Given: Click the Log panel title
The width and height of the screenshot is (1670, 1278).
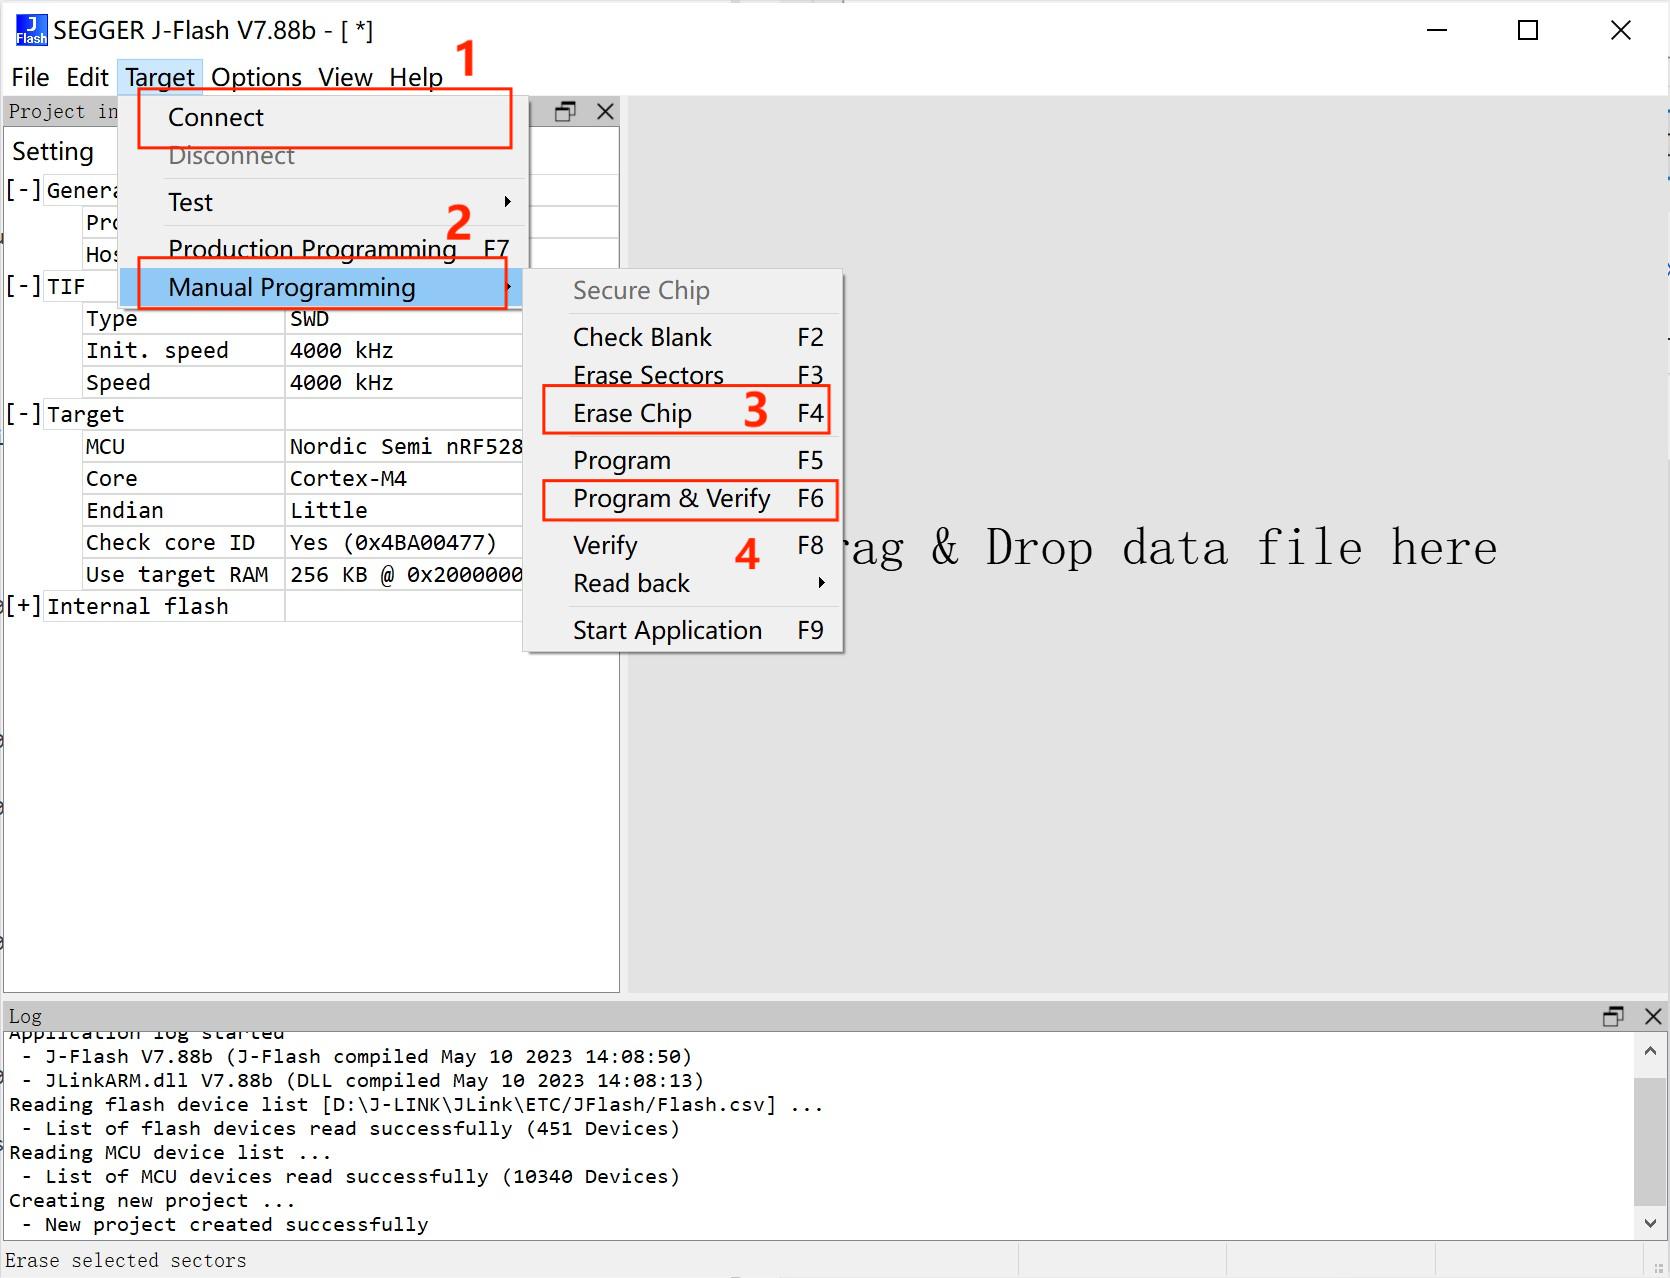Looking at the screenshot, I should [x=25, y=1017].
